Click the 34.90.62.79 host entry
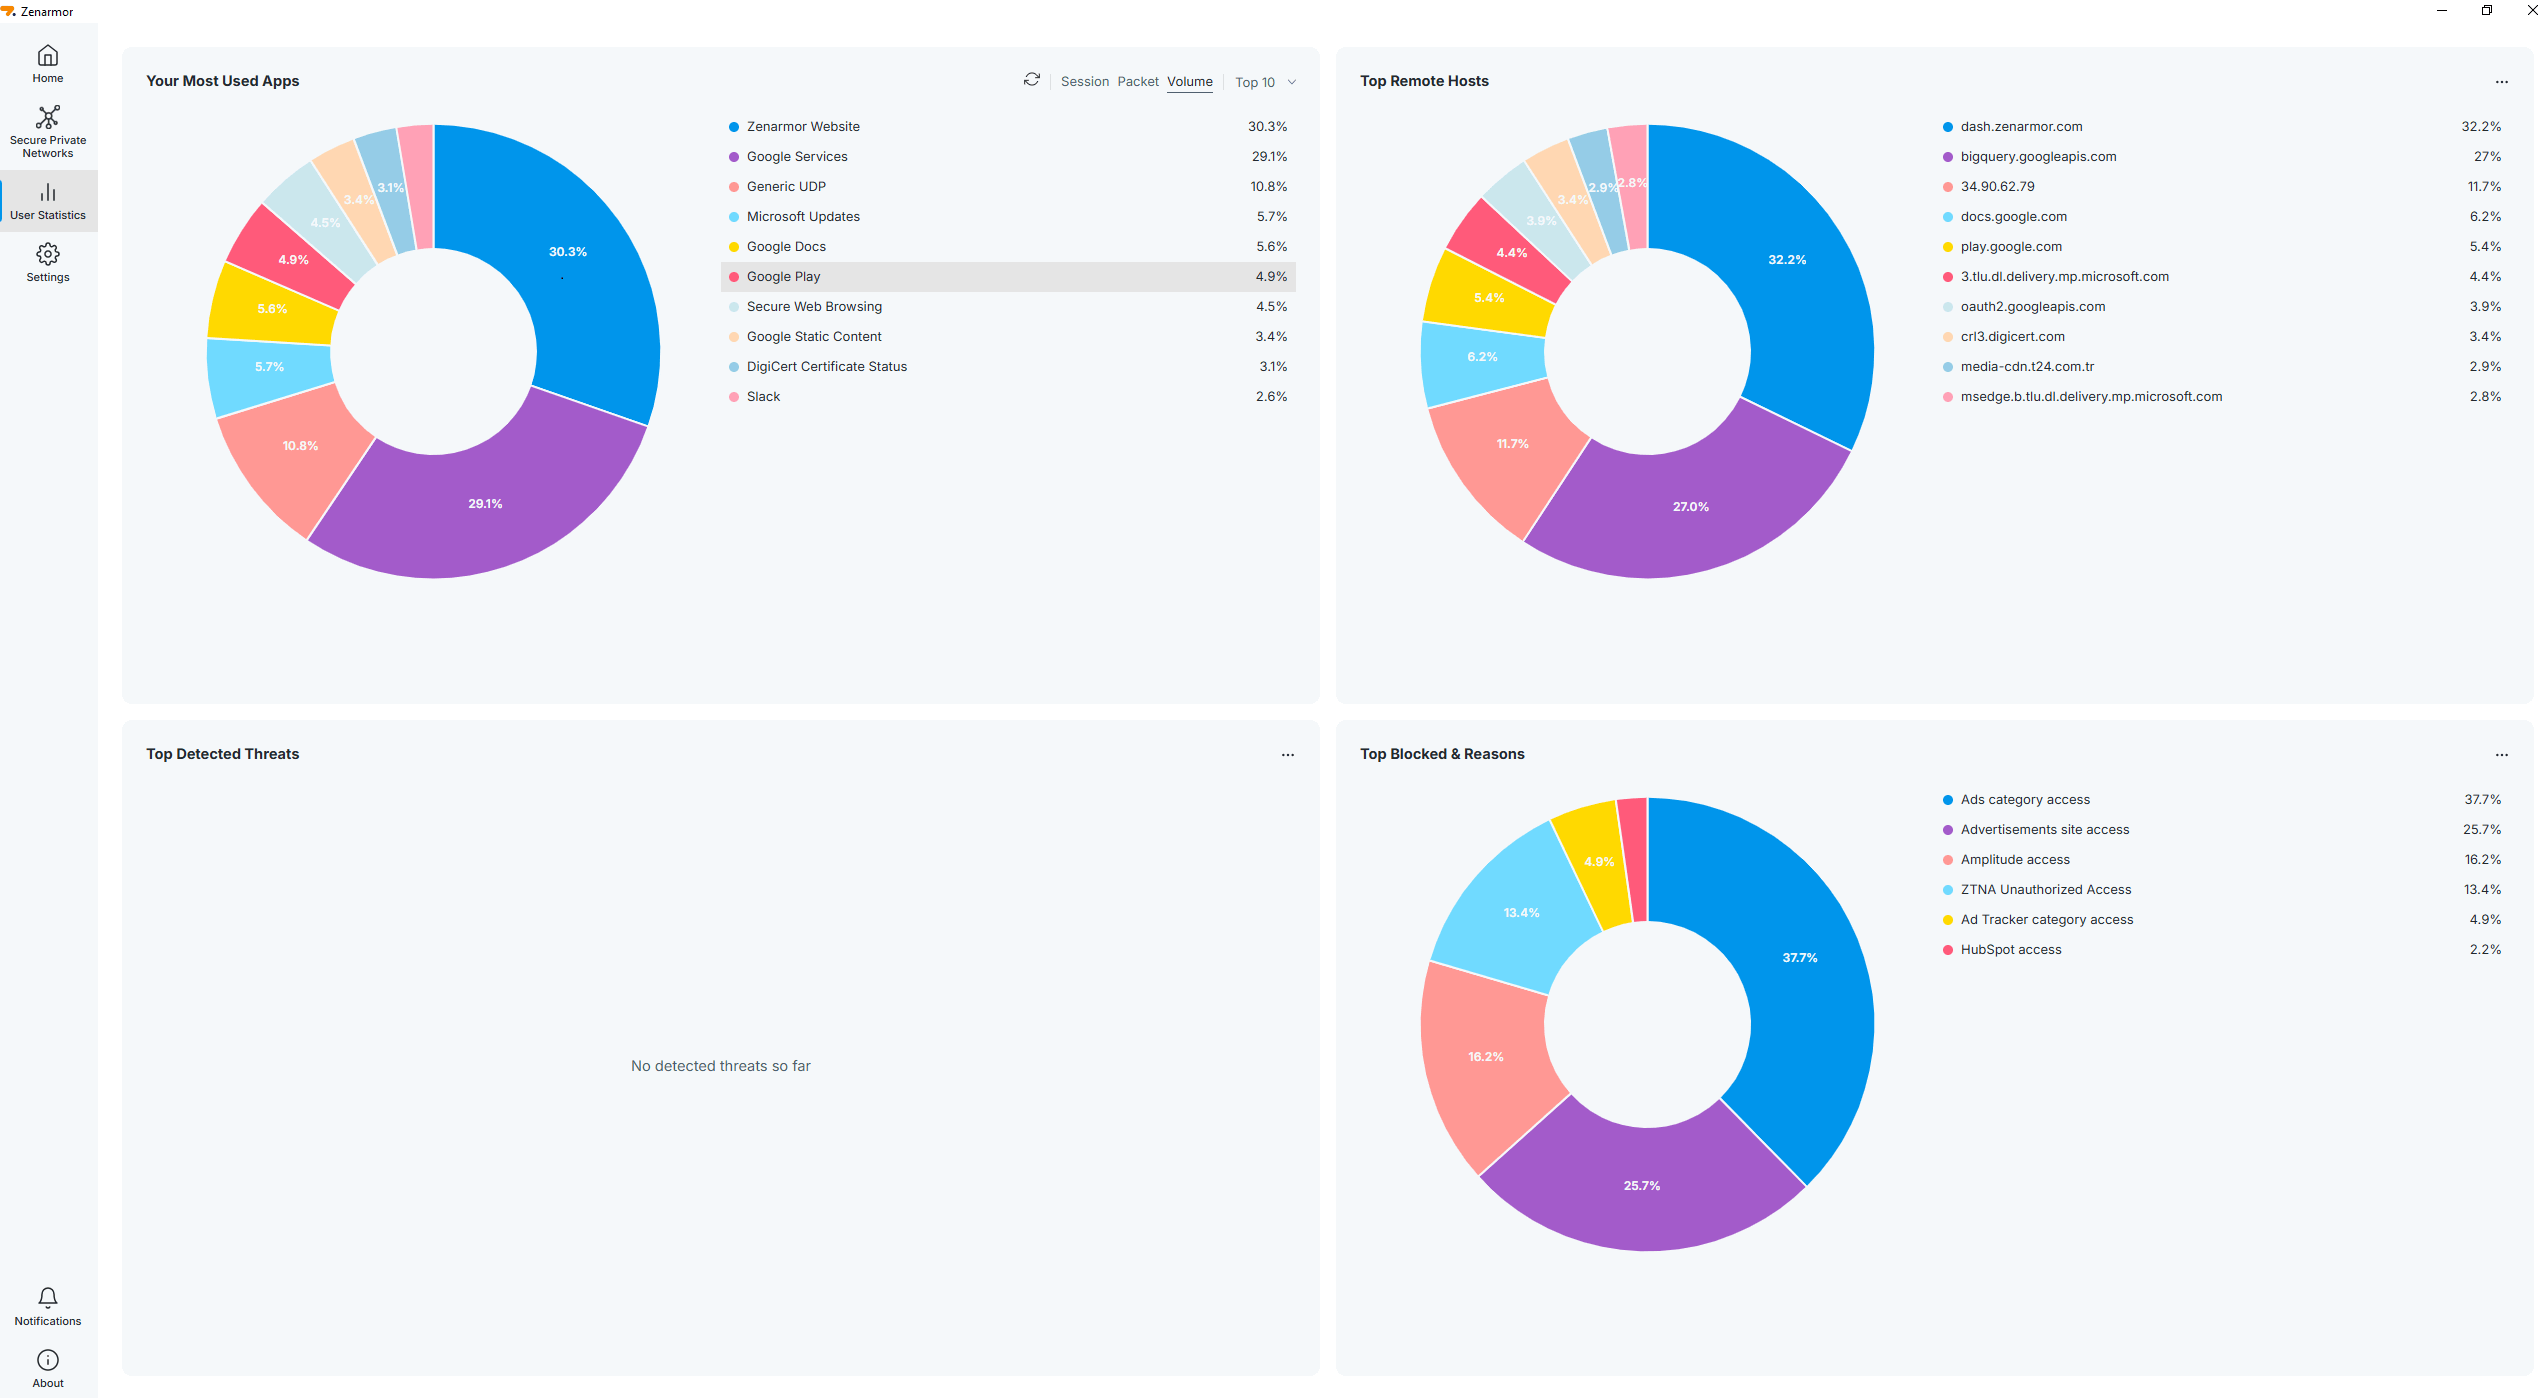 pos(2222,187)
